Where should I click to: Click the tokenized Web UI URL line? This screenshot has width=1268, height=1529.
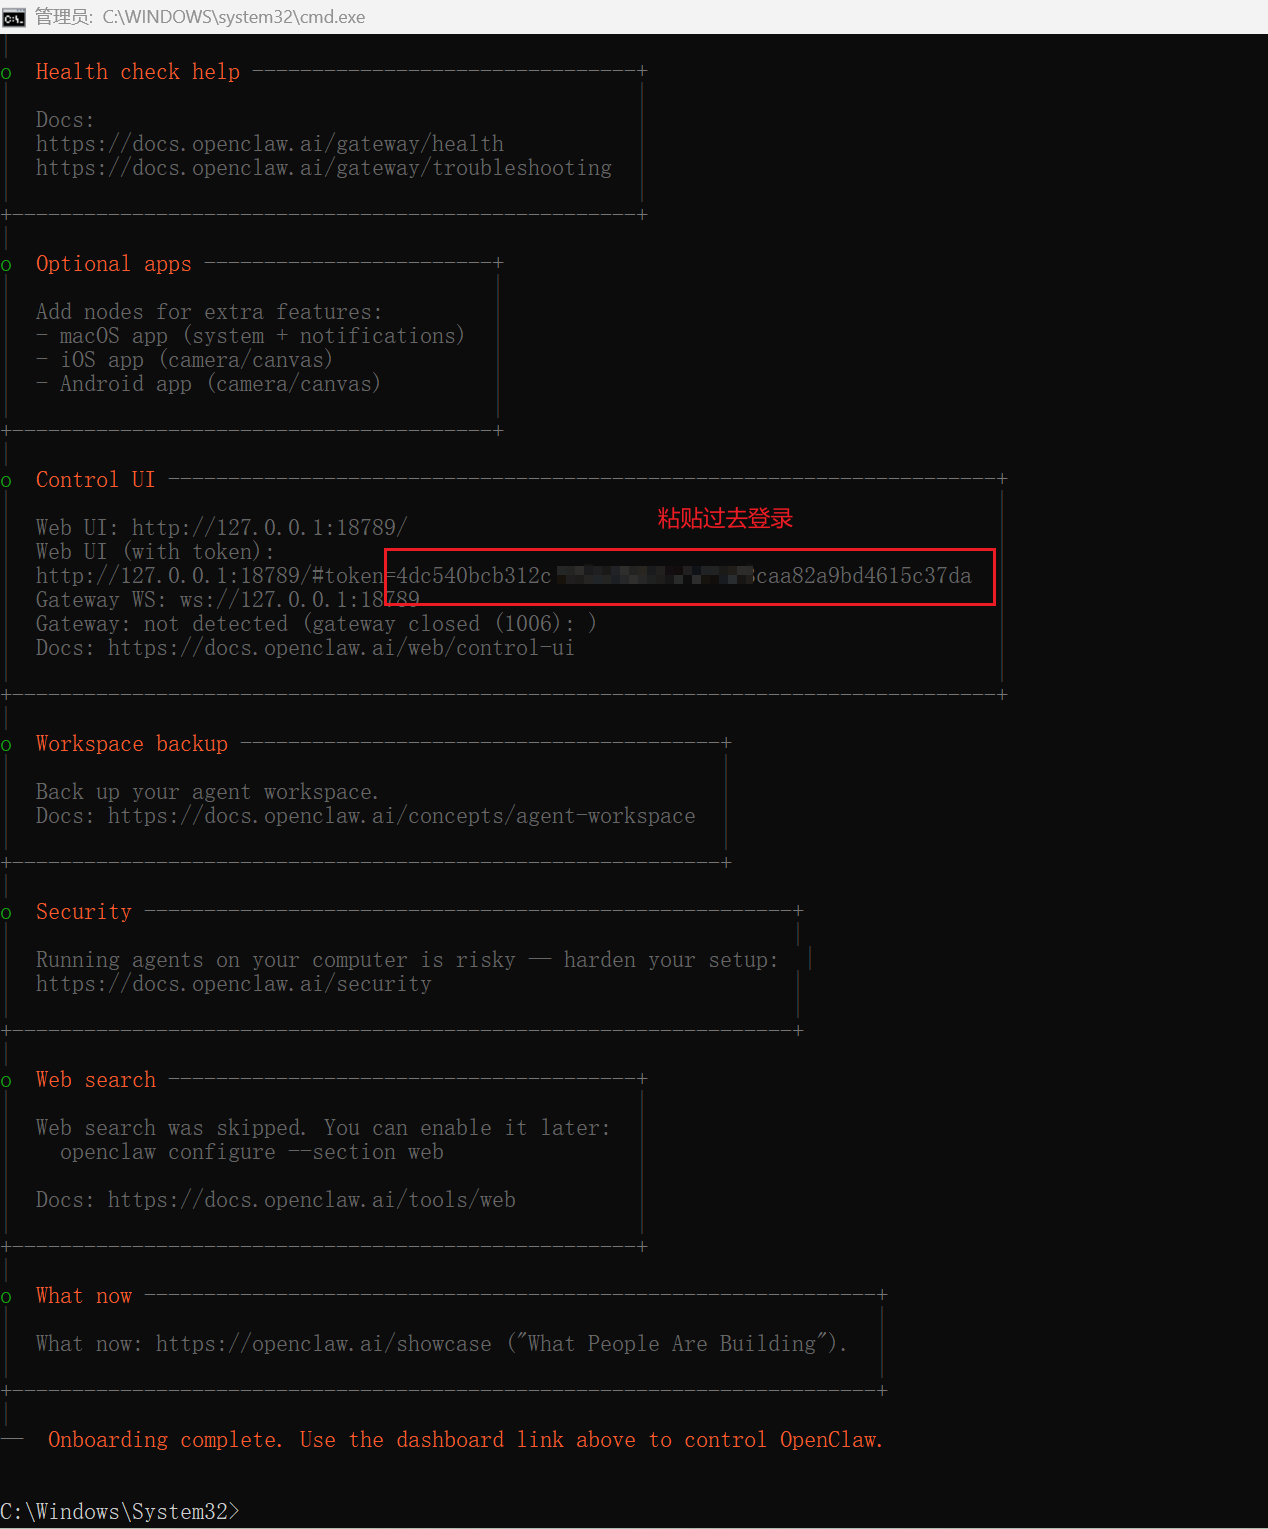click(x=504, y=576)
